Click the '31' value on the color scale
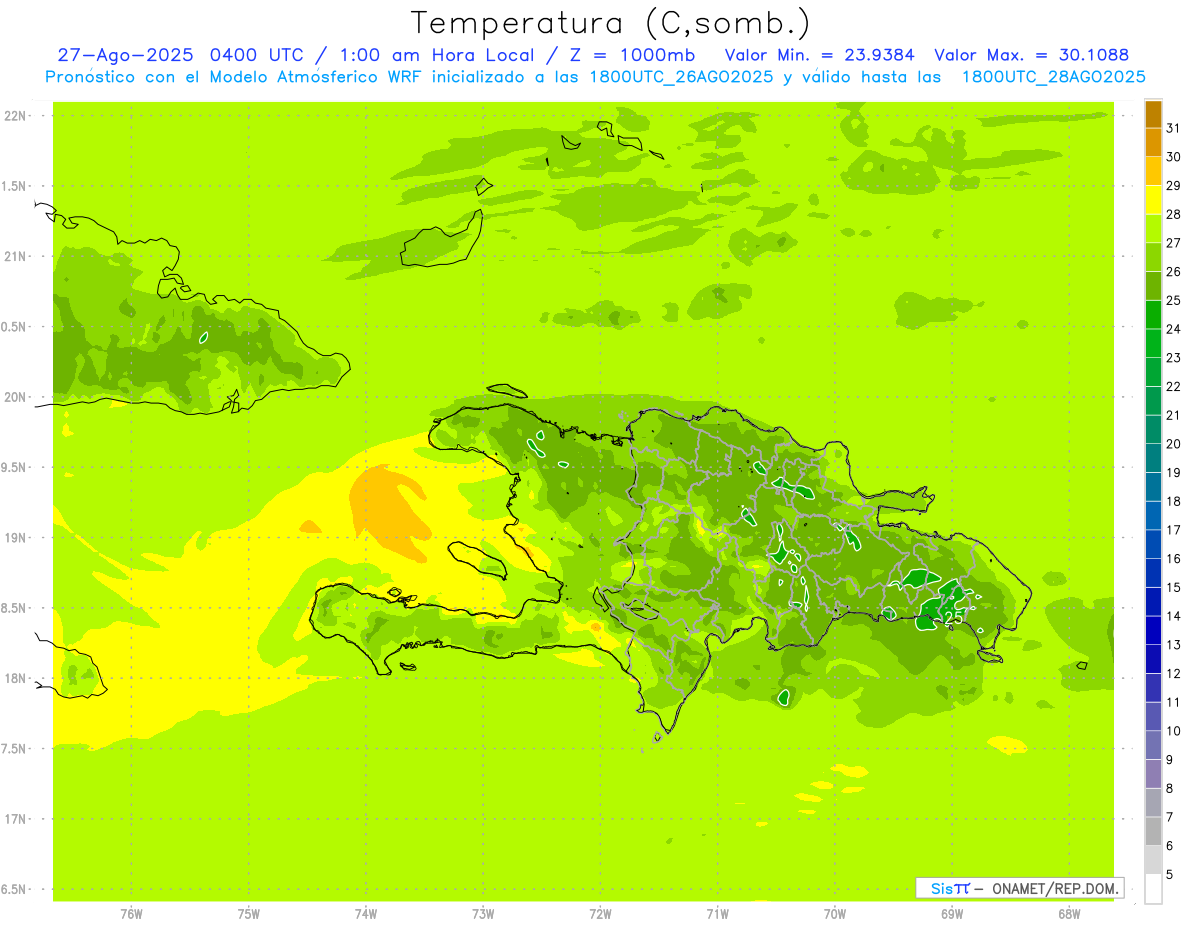1200x927 pixels. click(1174, 128)
